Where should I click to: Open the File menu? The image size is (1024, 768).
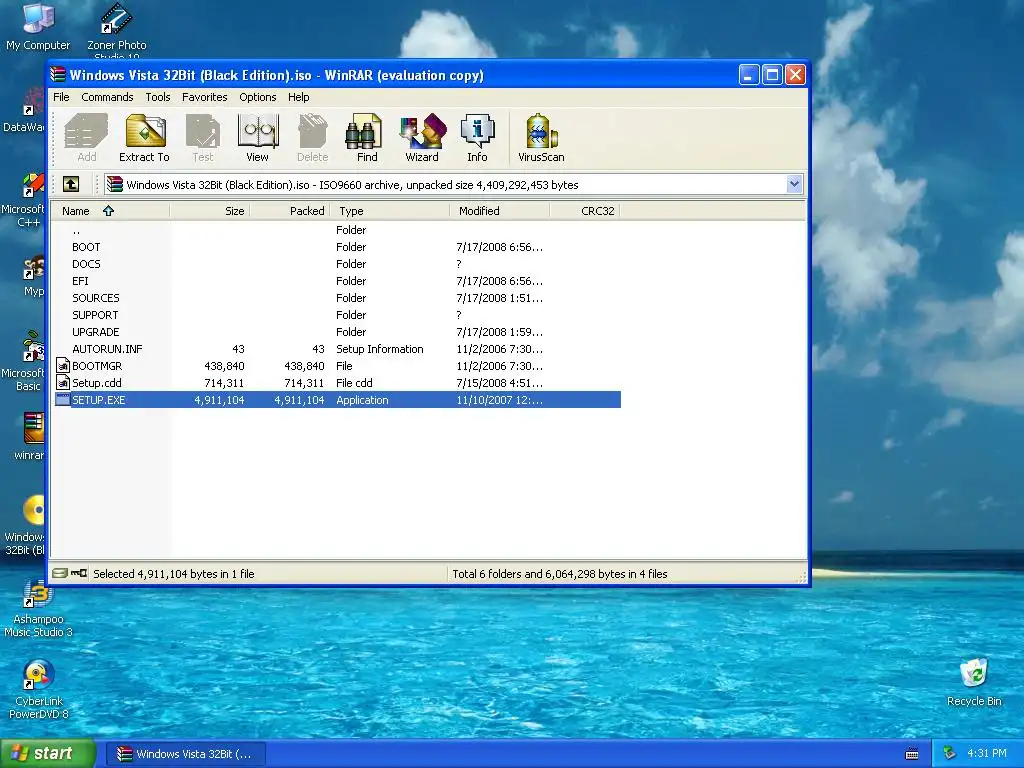tap(61, 97)
